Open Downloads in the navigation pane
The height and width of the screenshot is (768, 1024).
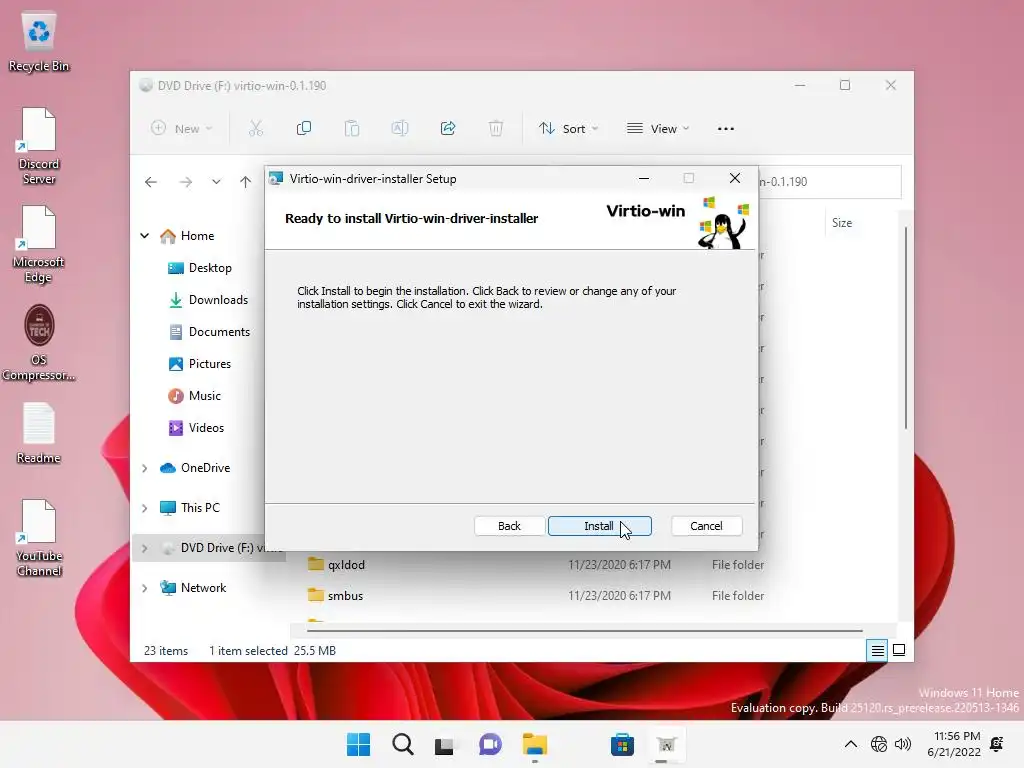(x=208, y=300)
